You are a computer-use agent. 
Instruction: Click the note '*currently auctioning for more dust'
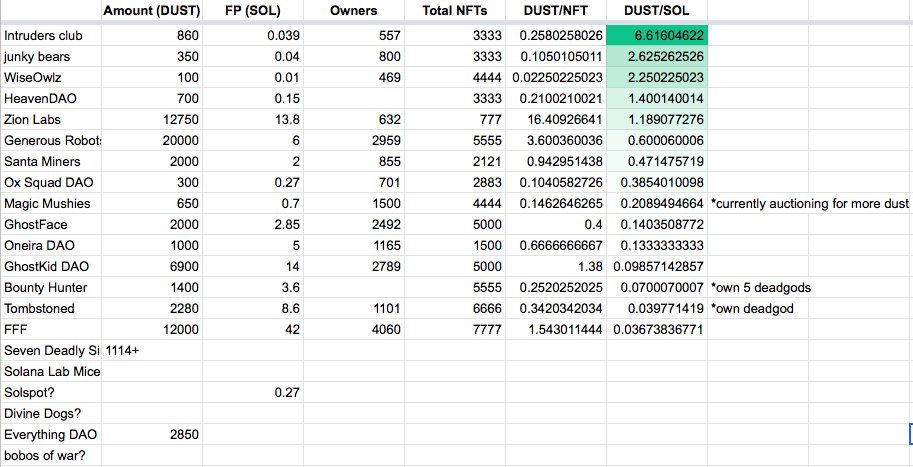click(810, 203)
